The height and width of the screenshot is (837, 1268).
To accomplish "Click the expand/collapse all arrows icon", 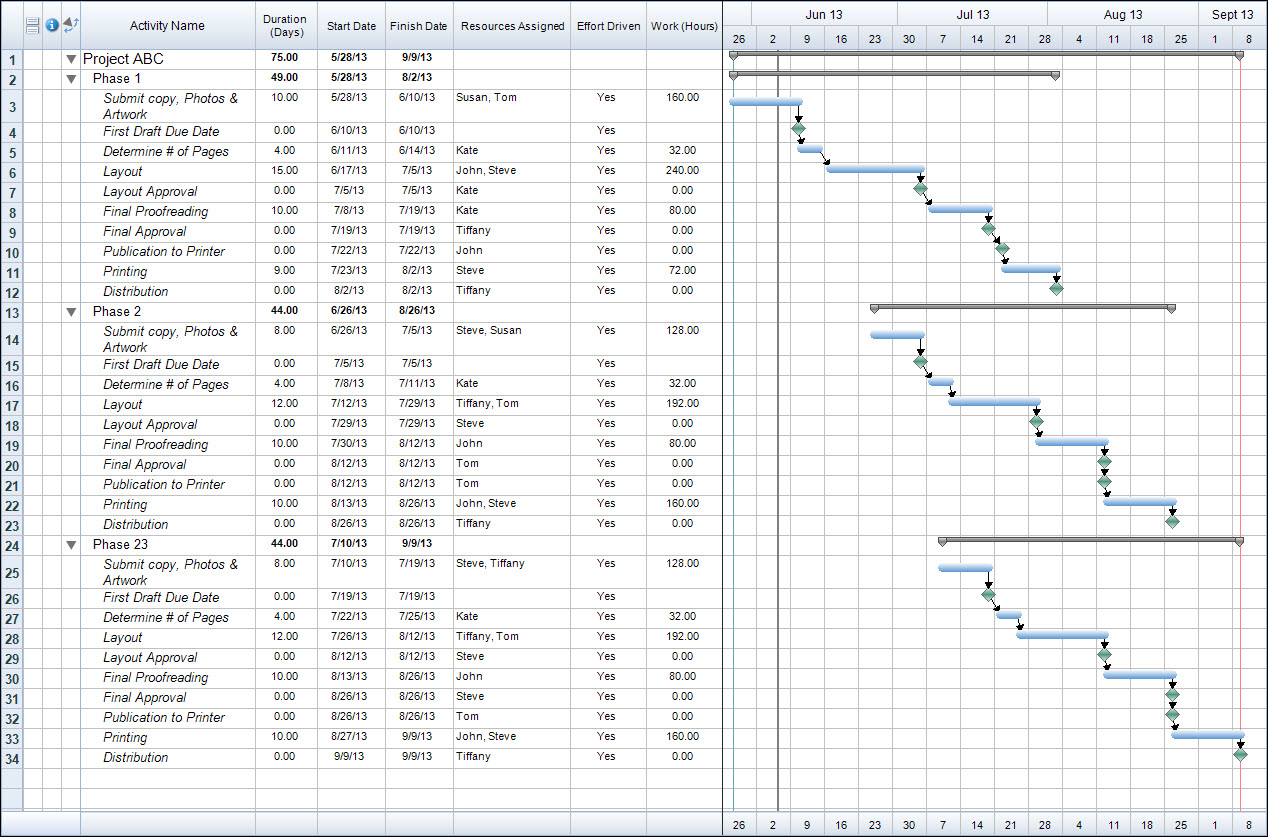I will pyautogui.click(x=71, y=25).
